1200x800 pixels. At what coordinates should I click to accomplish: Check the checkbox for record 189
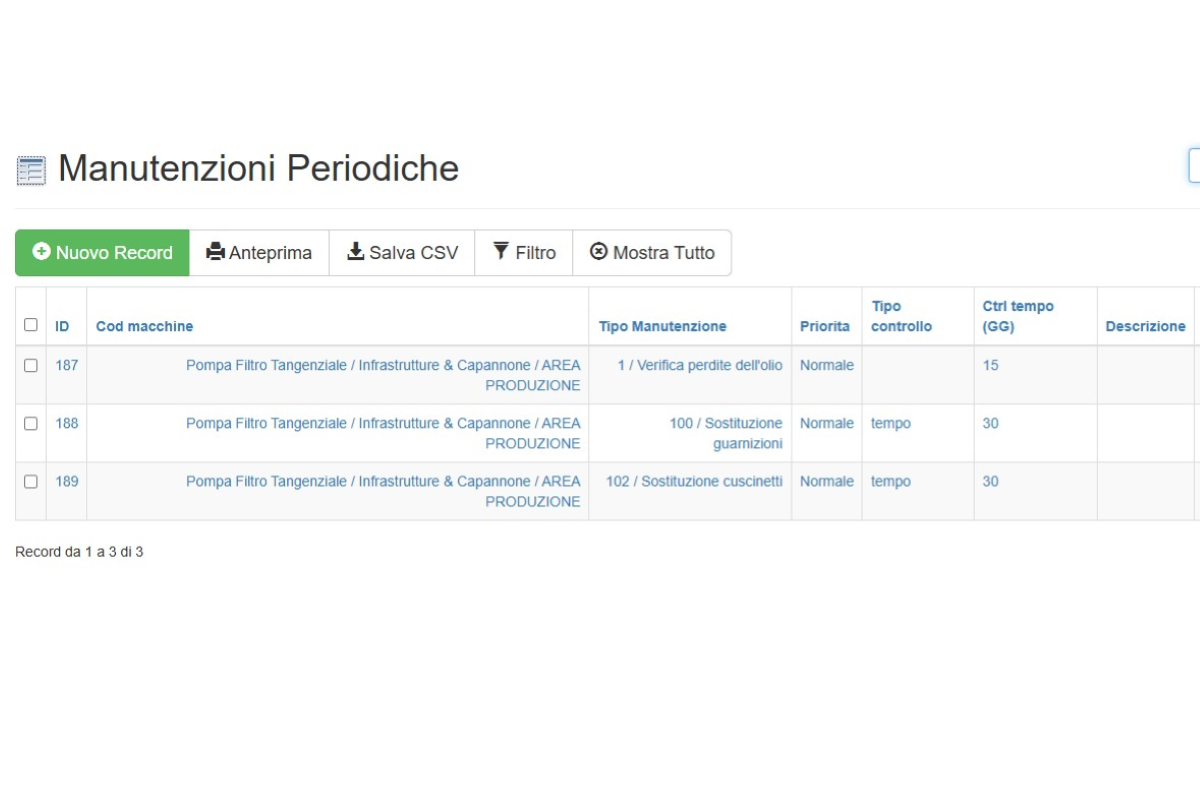tap(31, 481)
